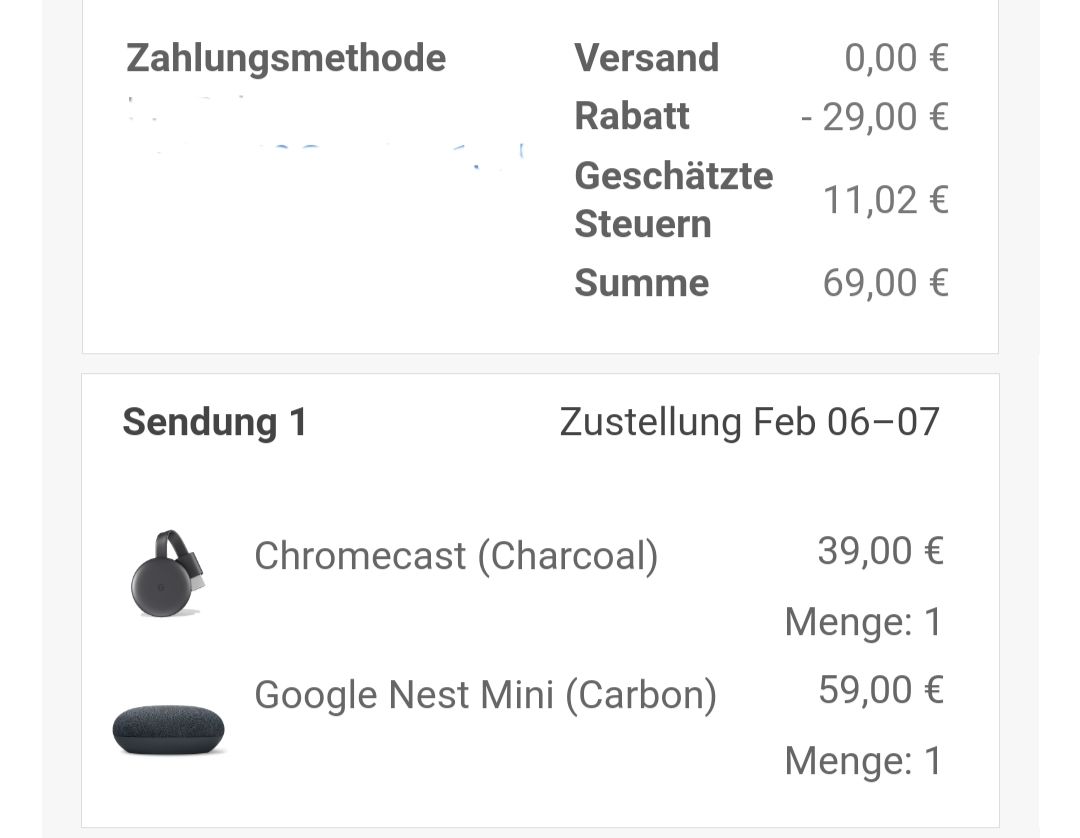
Task: Select the 69,00 € total amount
Action: coord(886,283)
